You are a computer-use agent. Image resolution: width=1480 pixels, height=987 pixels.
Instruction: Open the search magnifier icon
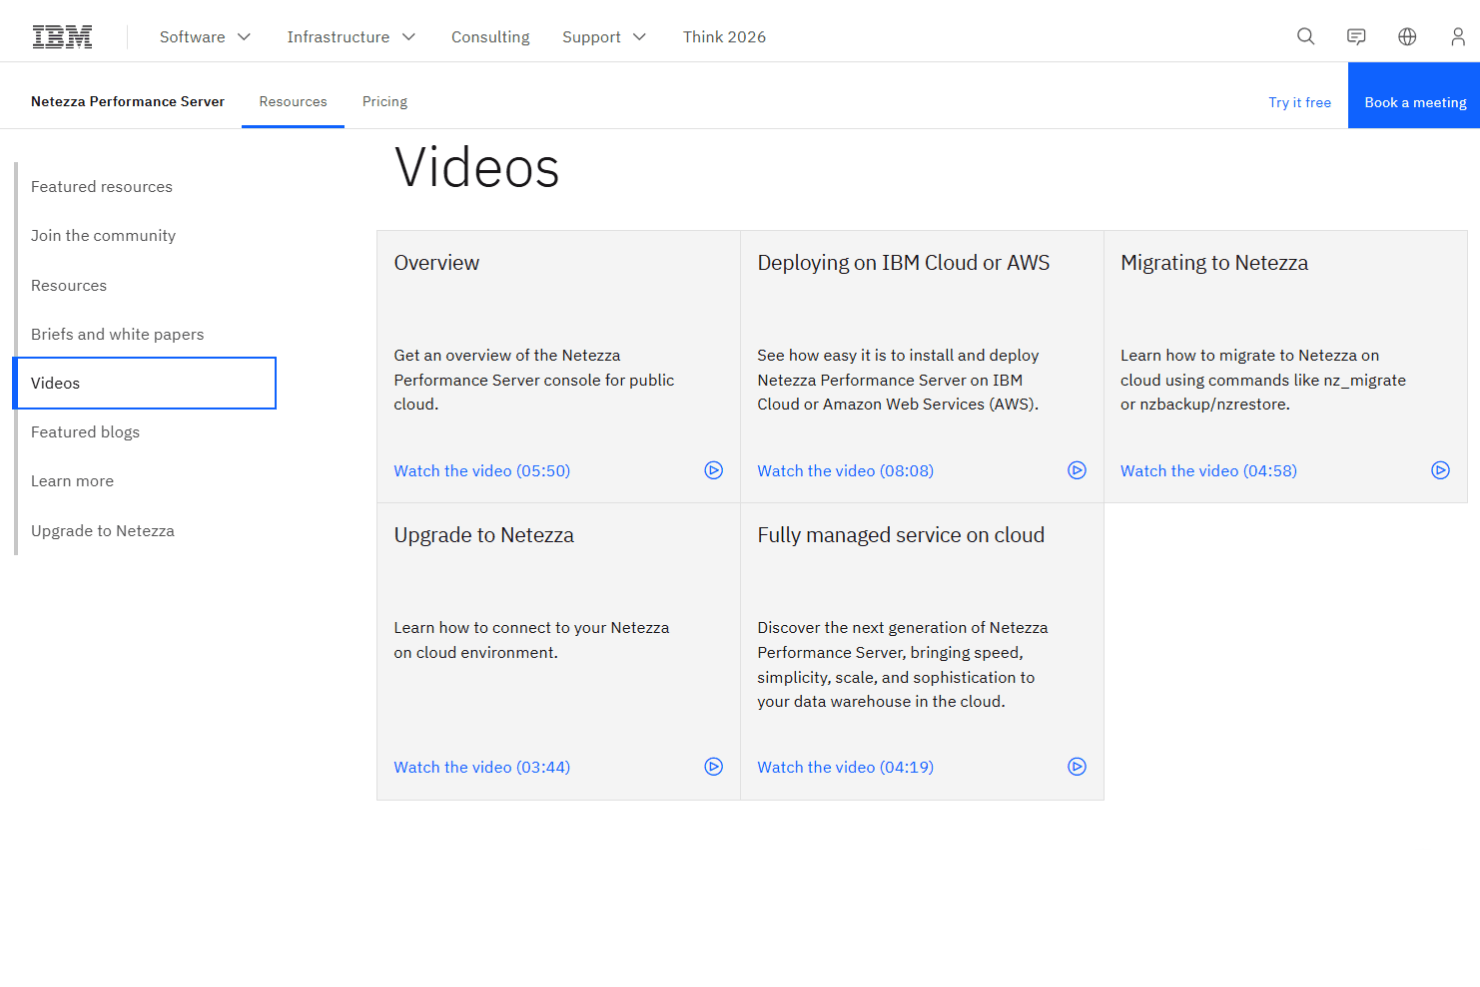tap(1305, 37)
